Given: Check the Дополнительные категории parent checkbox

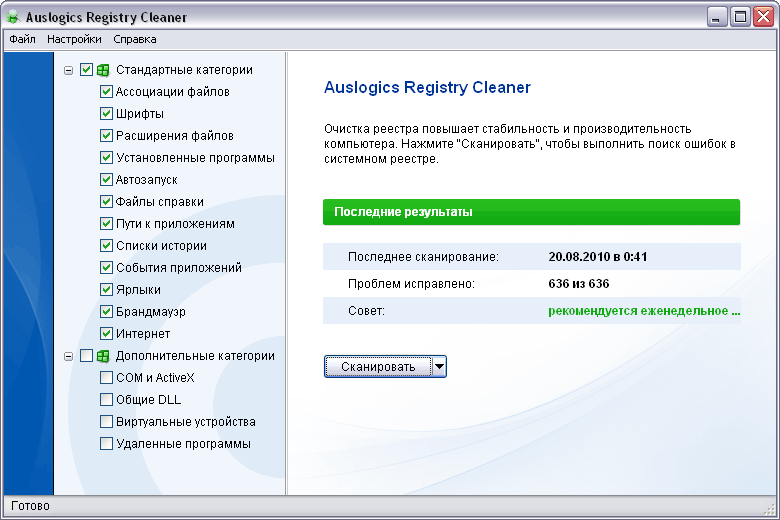Looking at the screenshot, I should coord(87,356).
